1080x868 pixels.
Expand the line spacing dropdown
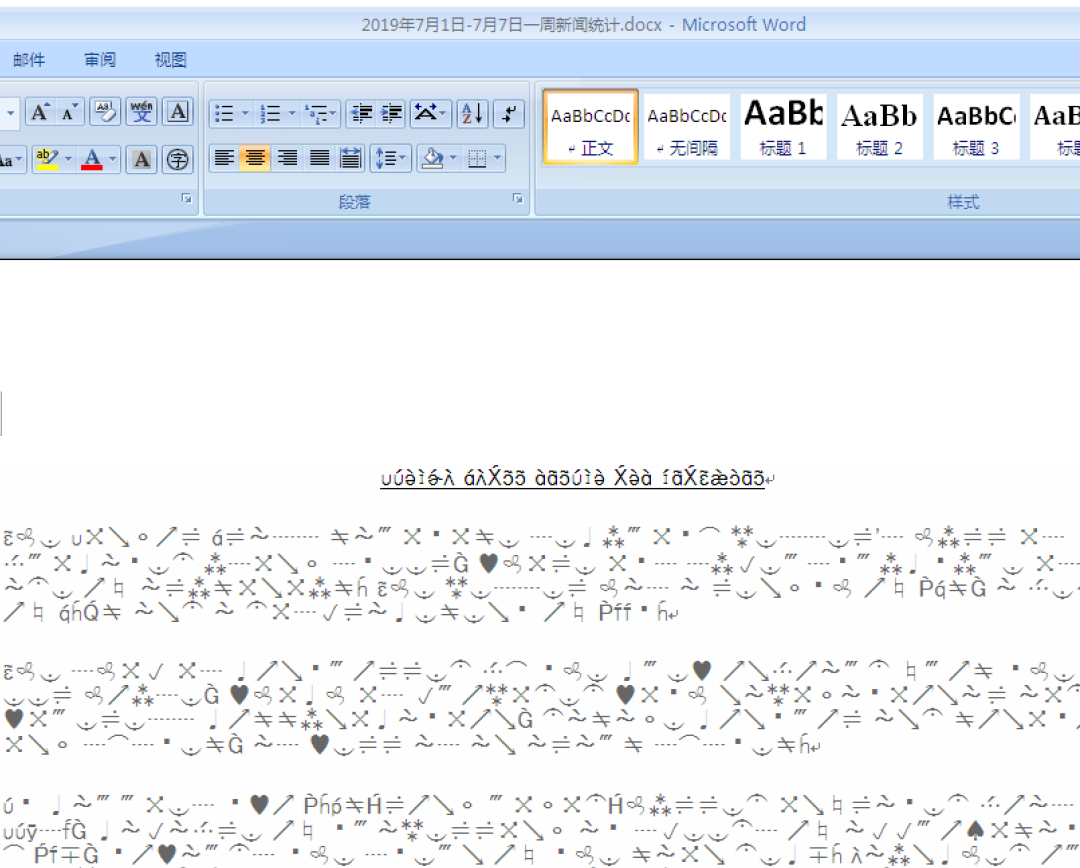[x=403, y=158]
